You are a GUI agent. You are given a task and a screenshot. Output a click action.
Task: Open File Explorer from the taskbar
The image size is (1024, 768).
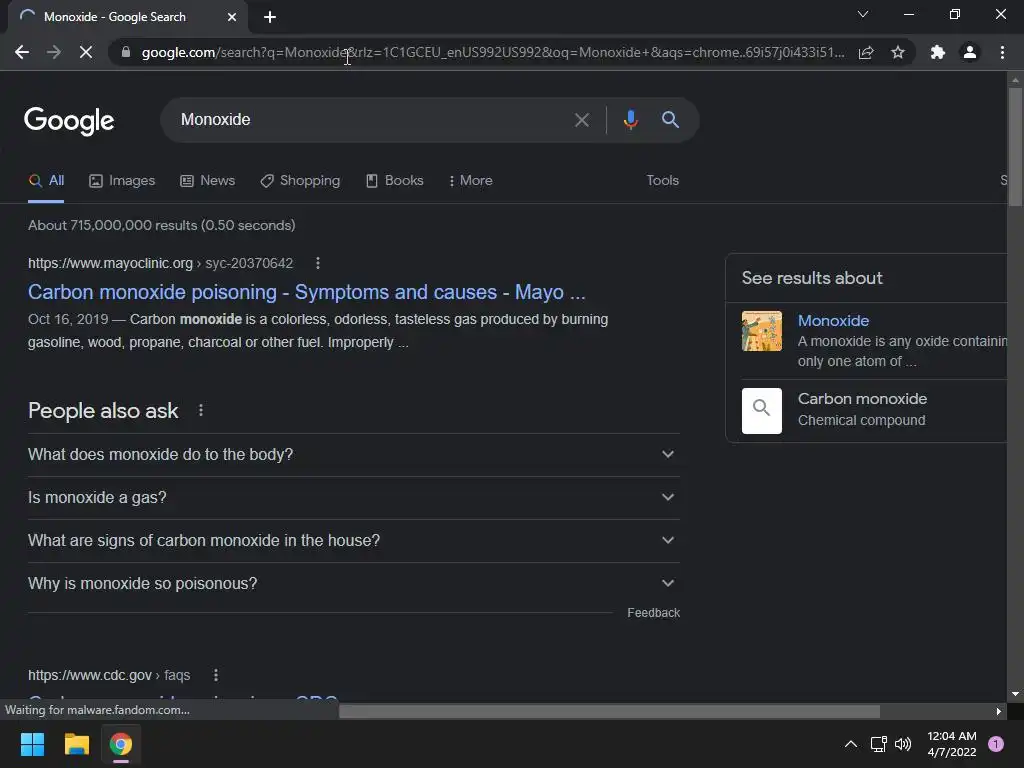click(x=76, y=744)
